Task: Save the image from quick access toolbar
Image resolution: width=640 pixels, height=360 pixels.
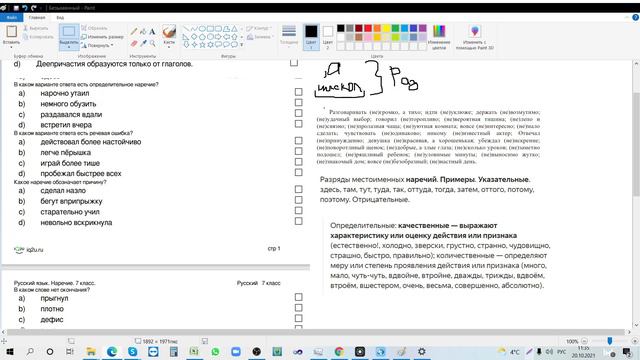Action: [x=16, y=8]
